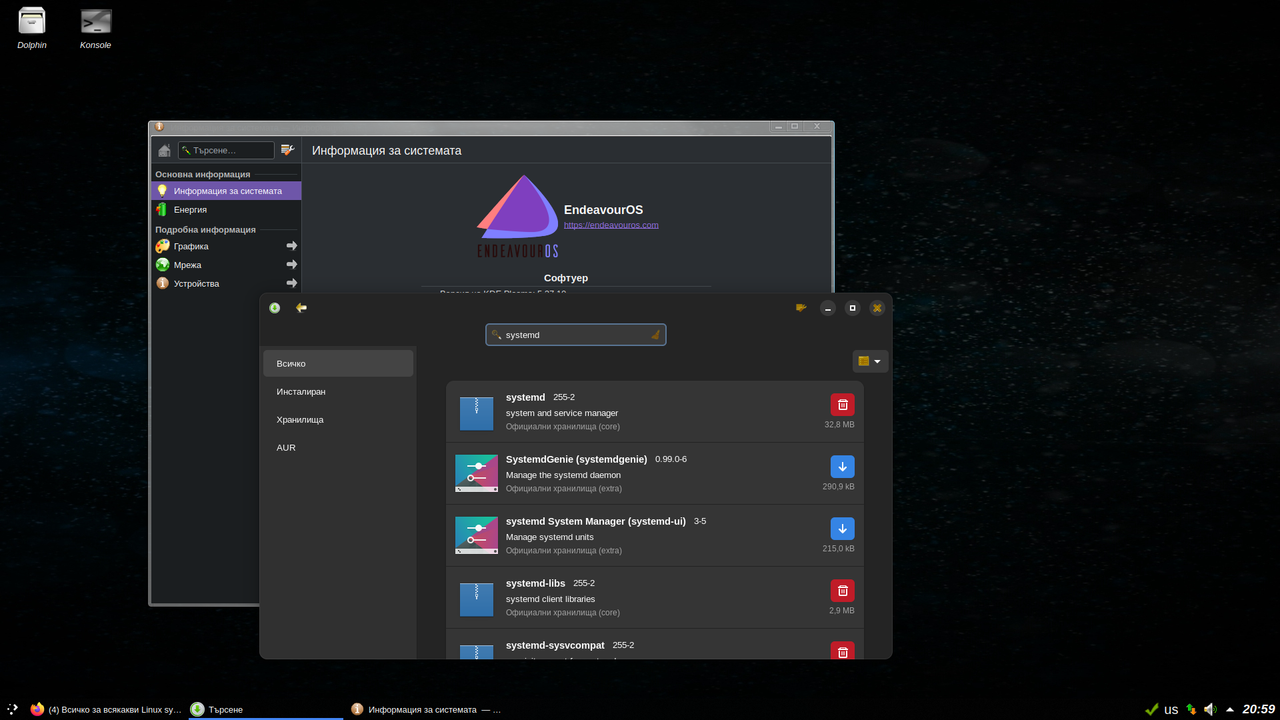Remove systemd-libs with the red trash button
Screen dimensions: 1280x720
tap(842, 590)
